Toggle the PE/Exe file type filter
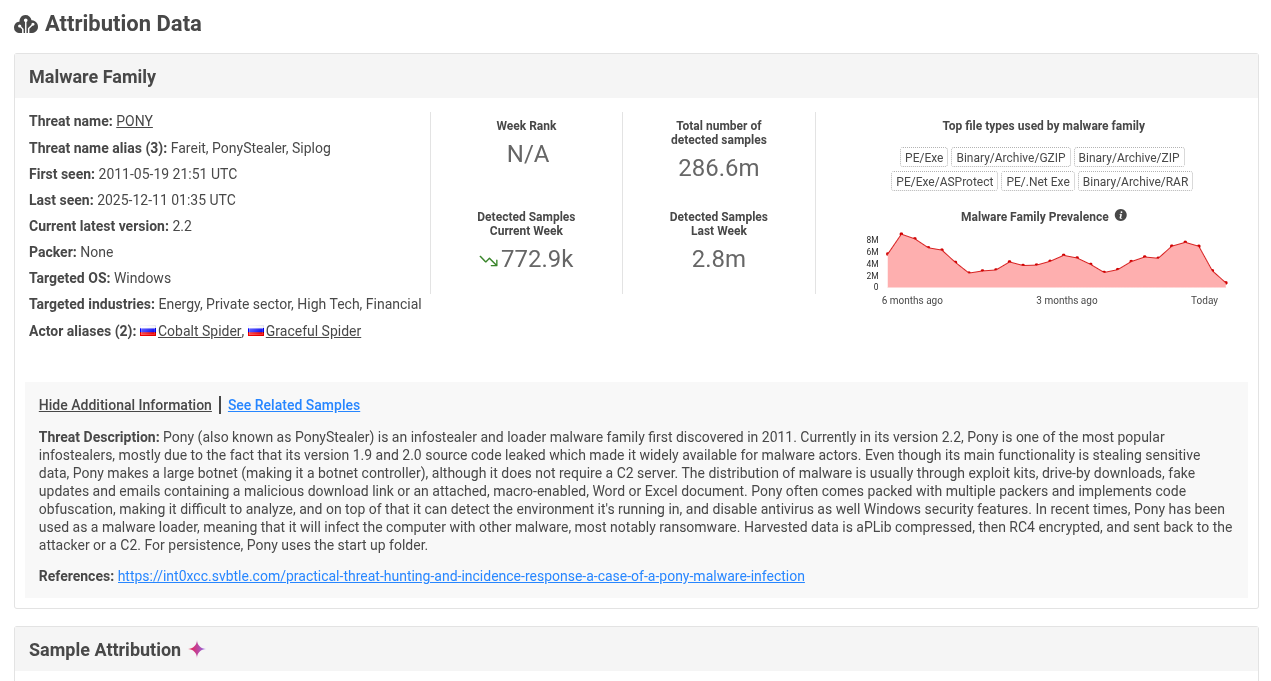 [x=923, y=156]
